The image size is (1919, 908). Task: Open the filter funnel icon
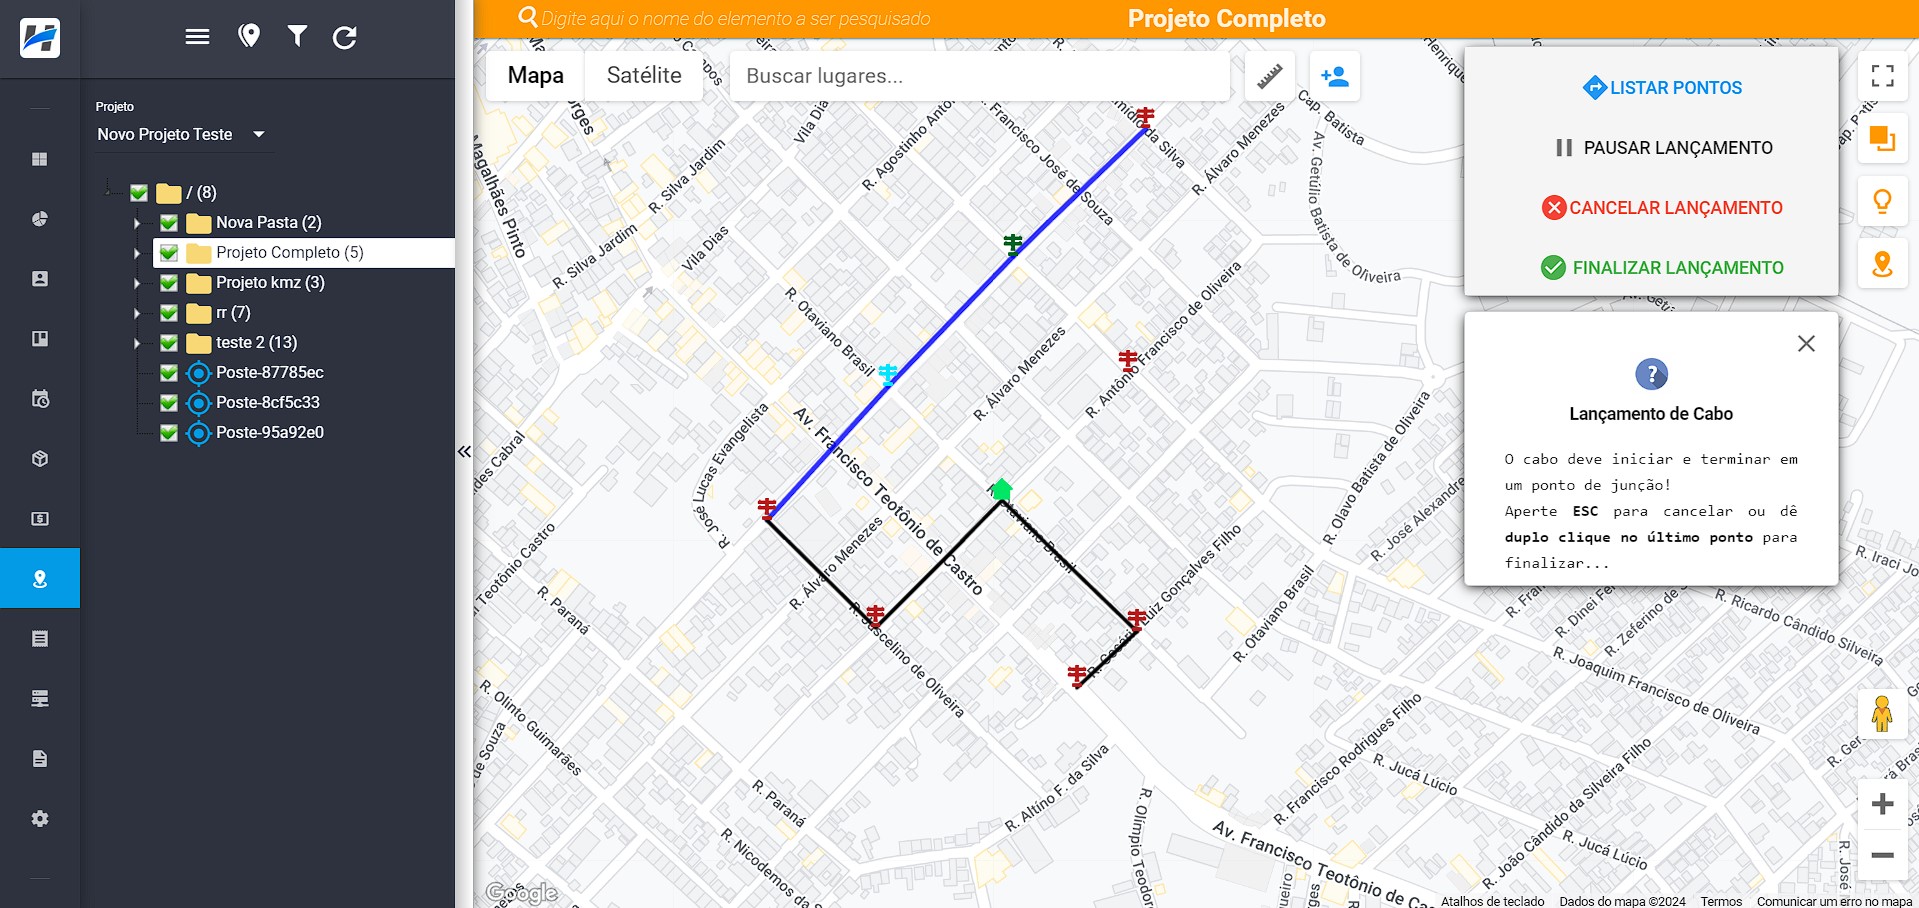297,37
